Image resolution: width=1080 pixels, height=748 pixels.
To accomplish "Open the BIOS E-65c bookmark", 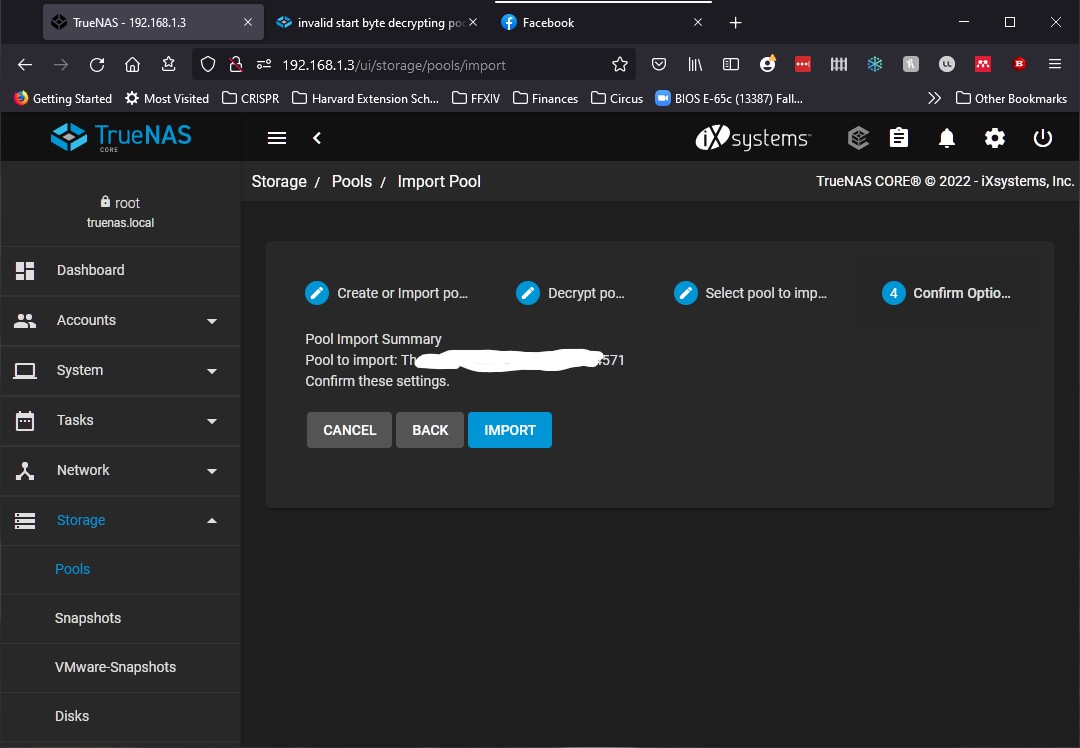I will coord(729,98).
